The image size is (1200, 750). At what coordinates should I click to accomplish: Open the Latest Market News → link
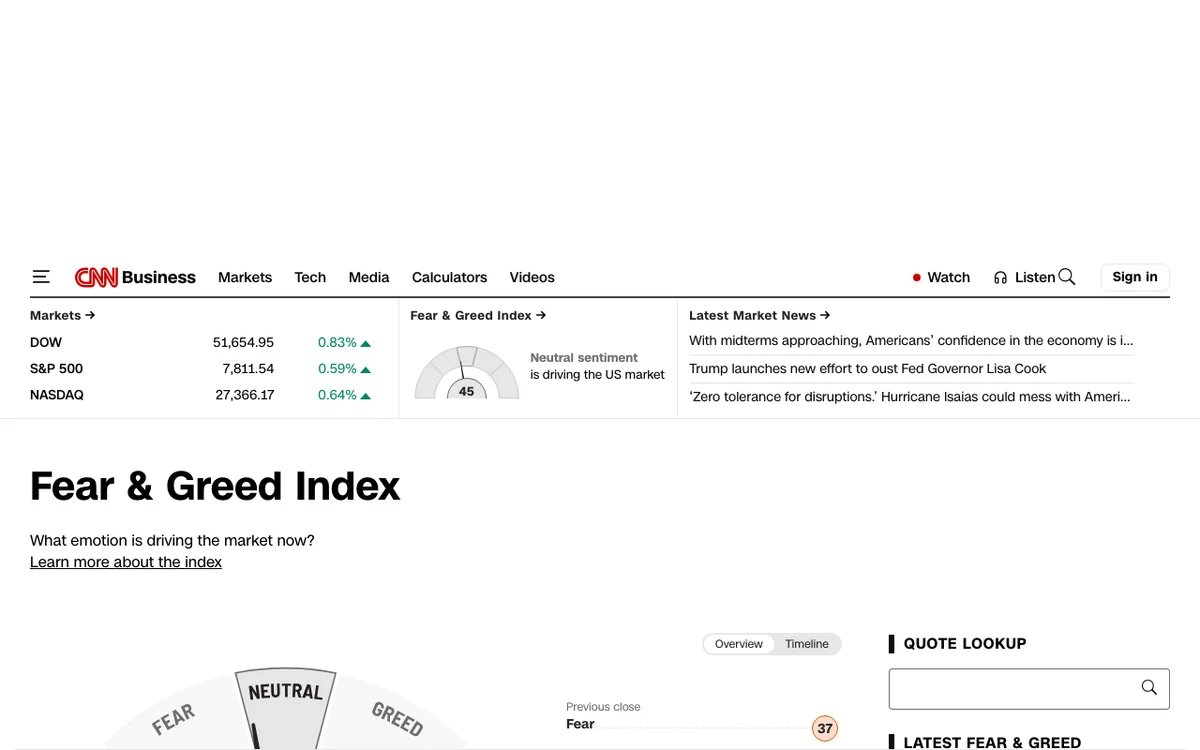point(760,315)
